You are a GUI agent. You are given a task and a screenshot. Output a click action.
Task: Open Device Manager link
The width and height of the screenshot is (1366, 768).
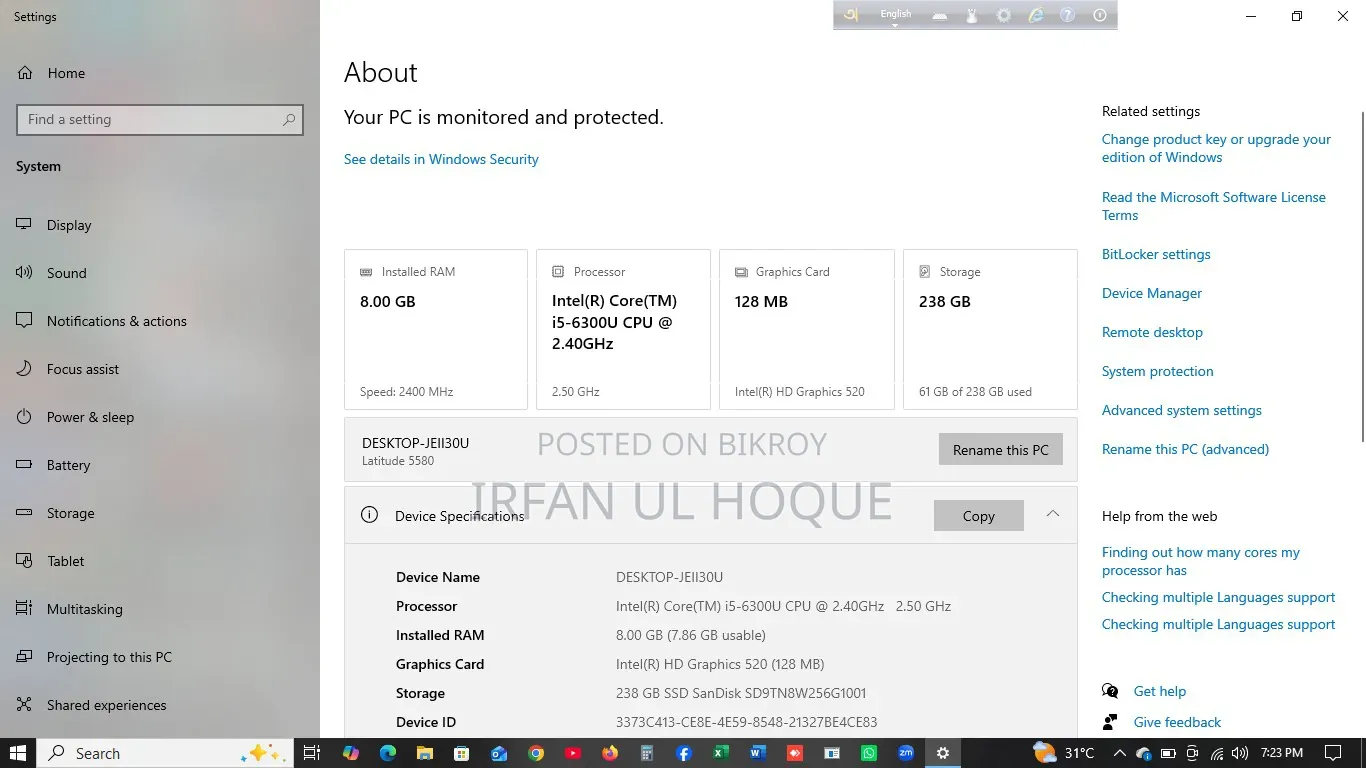coord(1152,293)
